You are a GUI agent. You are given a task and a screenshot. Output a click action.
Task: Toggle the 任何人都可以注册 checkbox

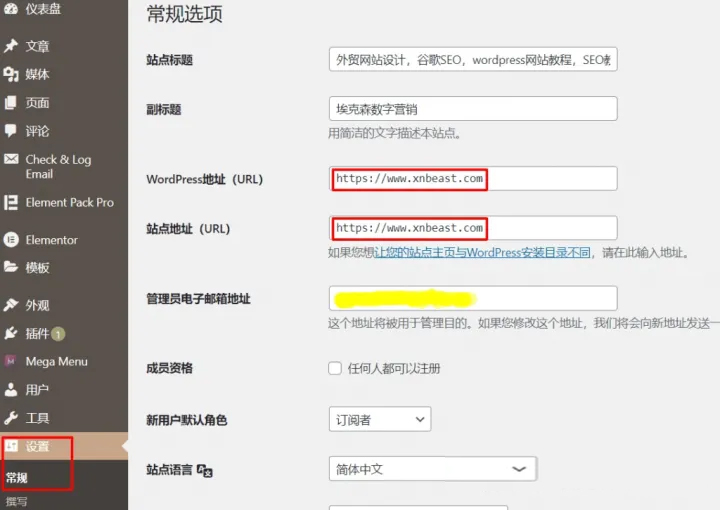point(335,368)
